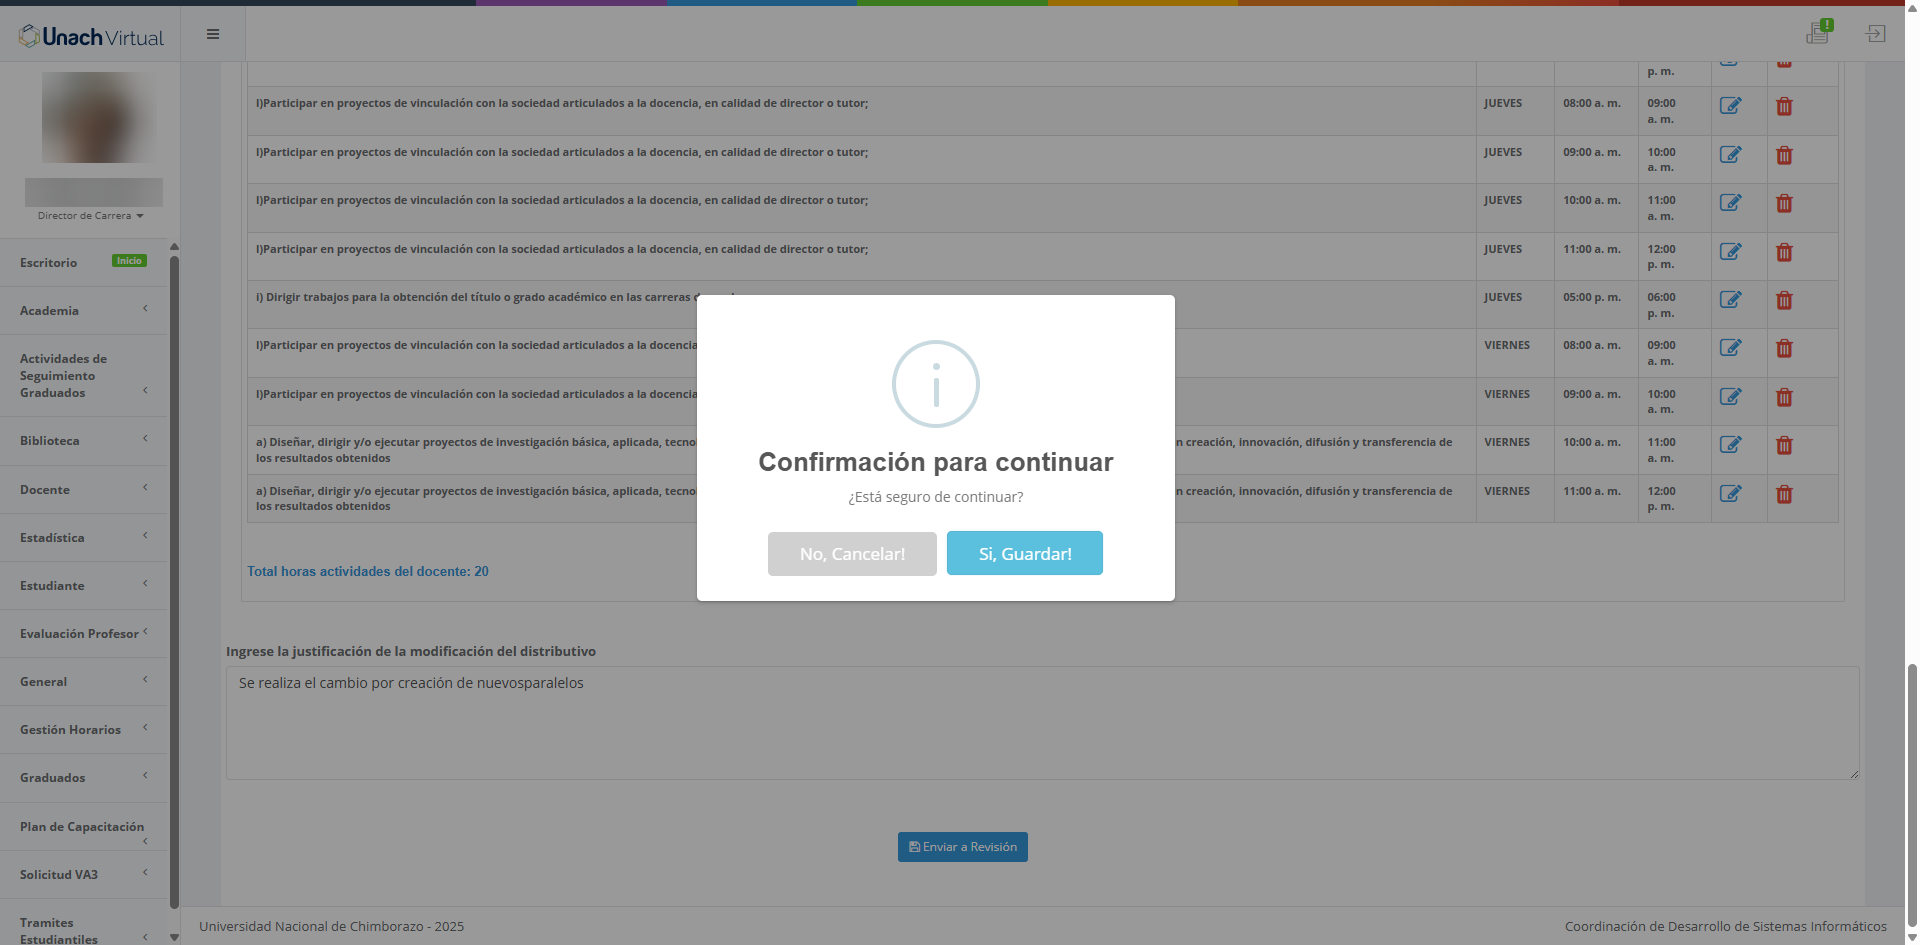The image size is (1920, 945).
Task: Delete the JUEVES 09:00 a. m. activity row
Action: (x=1784, y=155)
